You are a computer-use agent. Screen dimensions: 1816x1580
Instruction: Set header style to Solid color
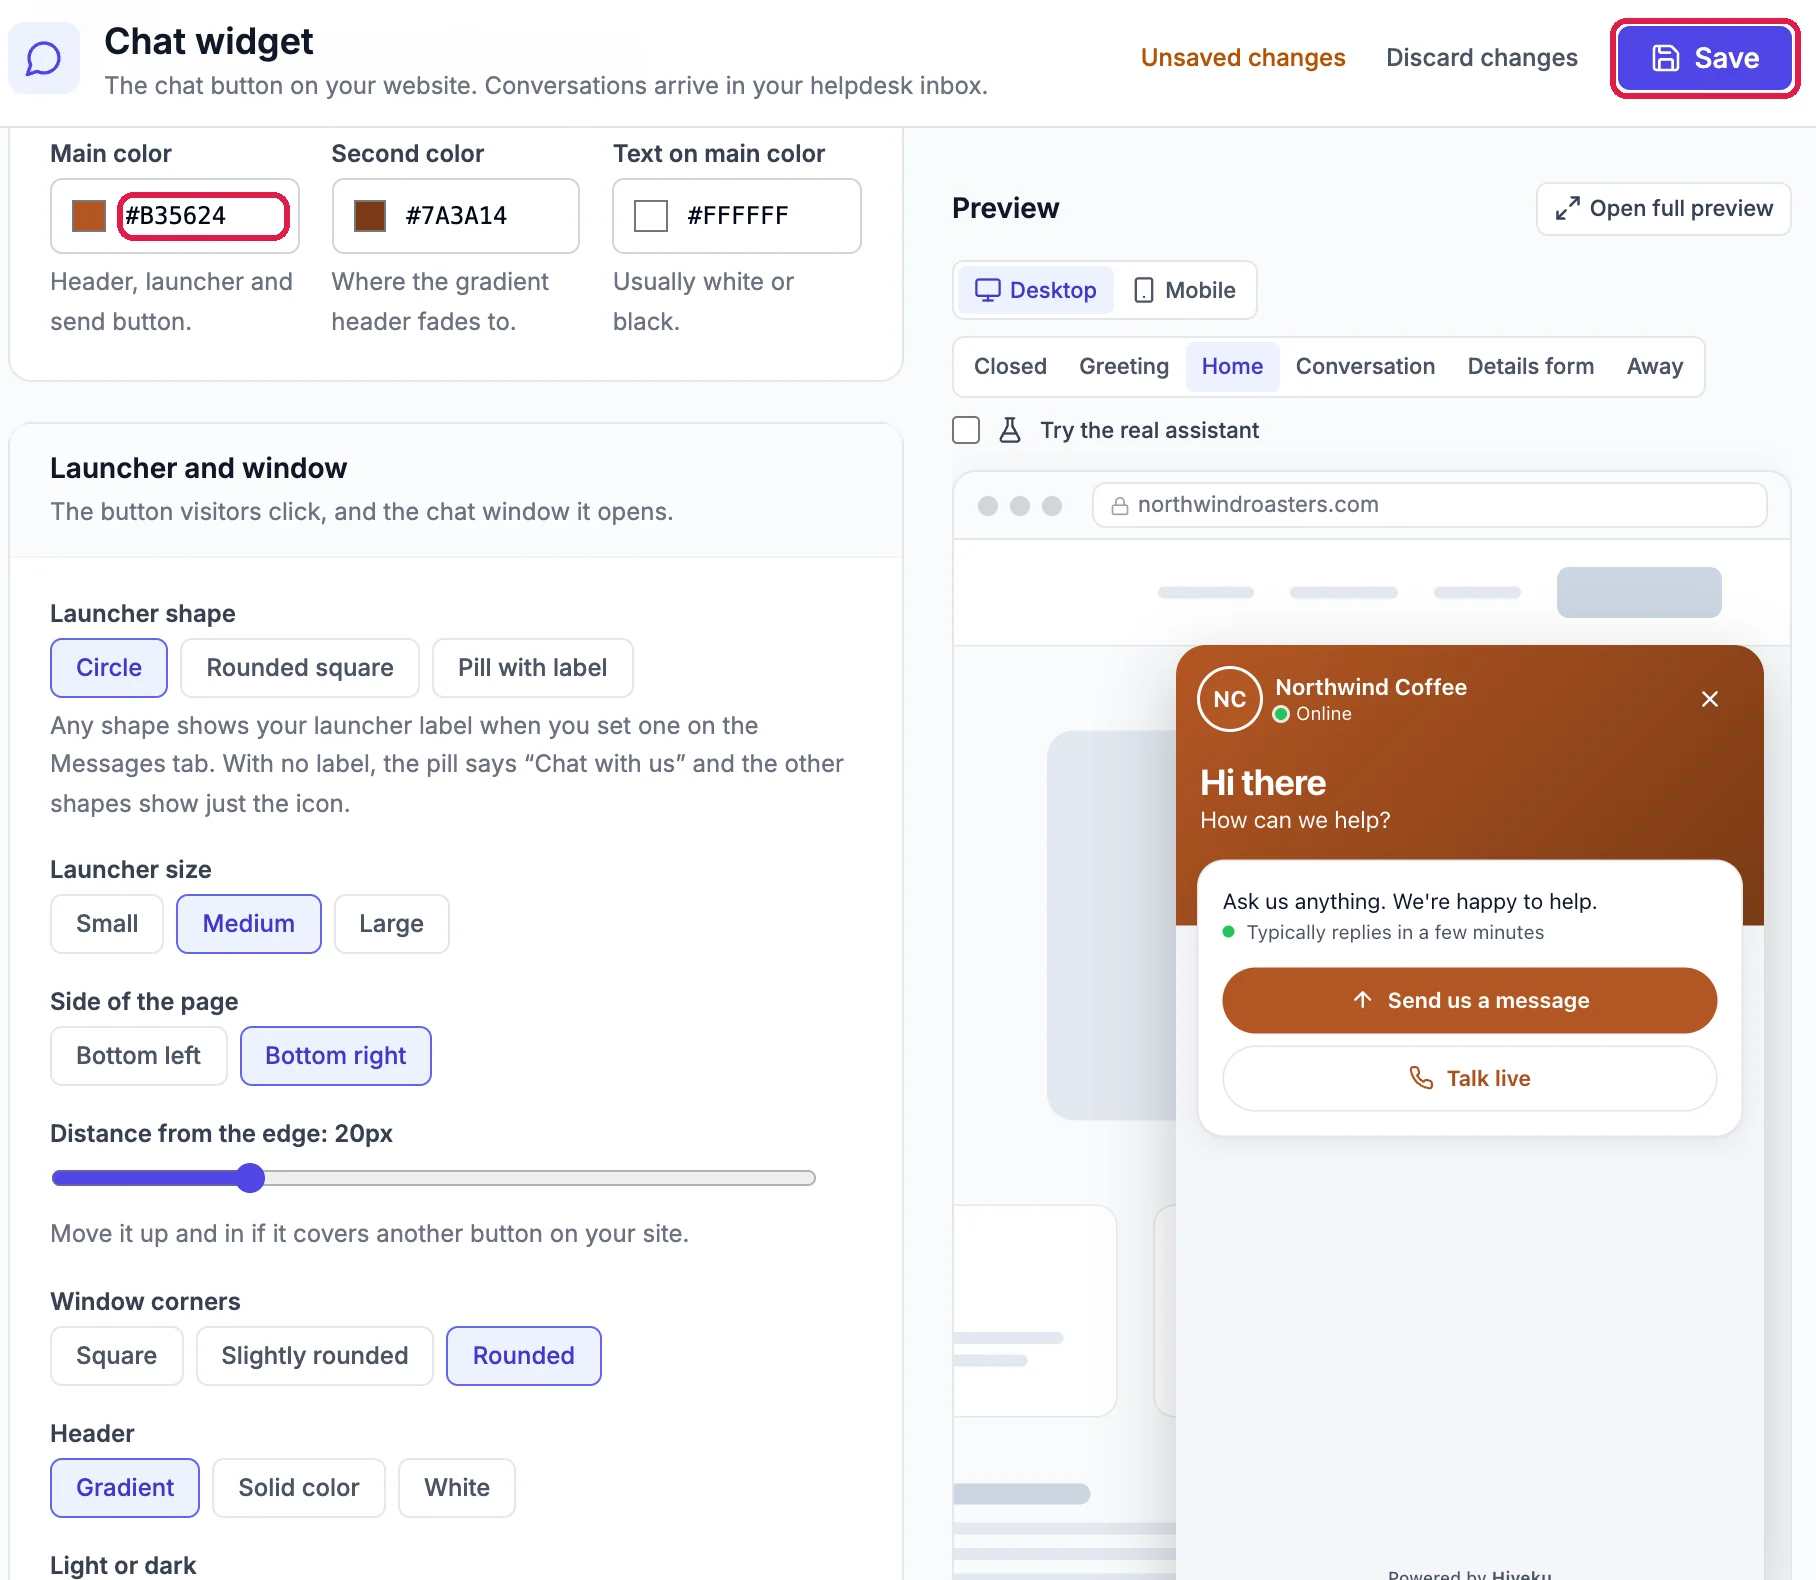(299, 1488)
